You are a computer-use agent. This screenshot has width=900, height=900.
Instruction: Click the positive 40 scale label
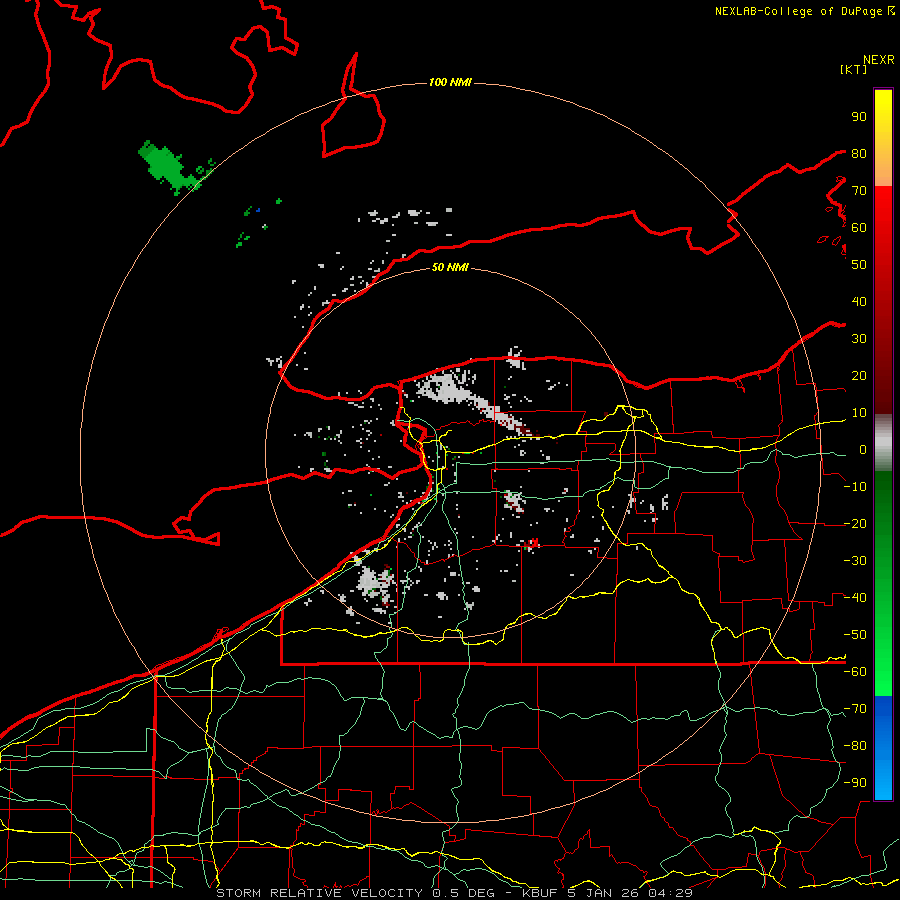click(x=859, y=302)
